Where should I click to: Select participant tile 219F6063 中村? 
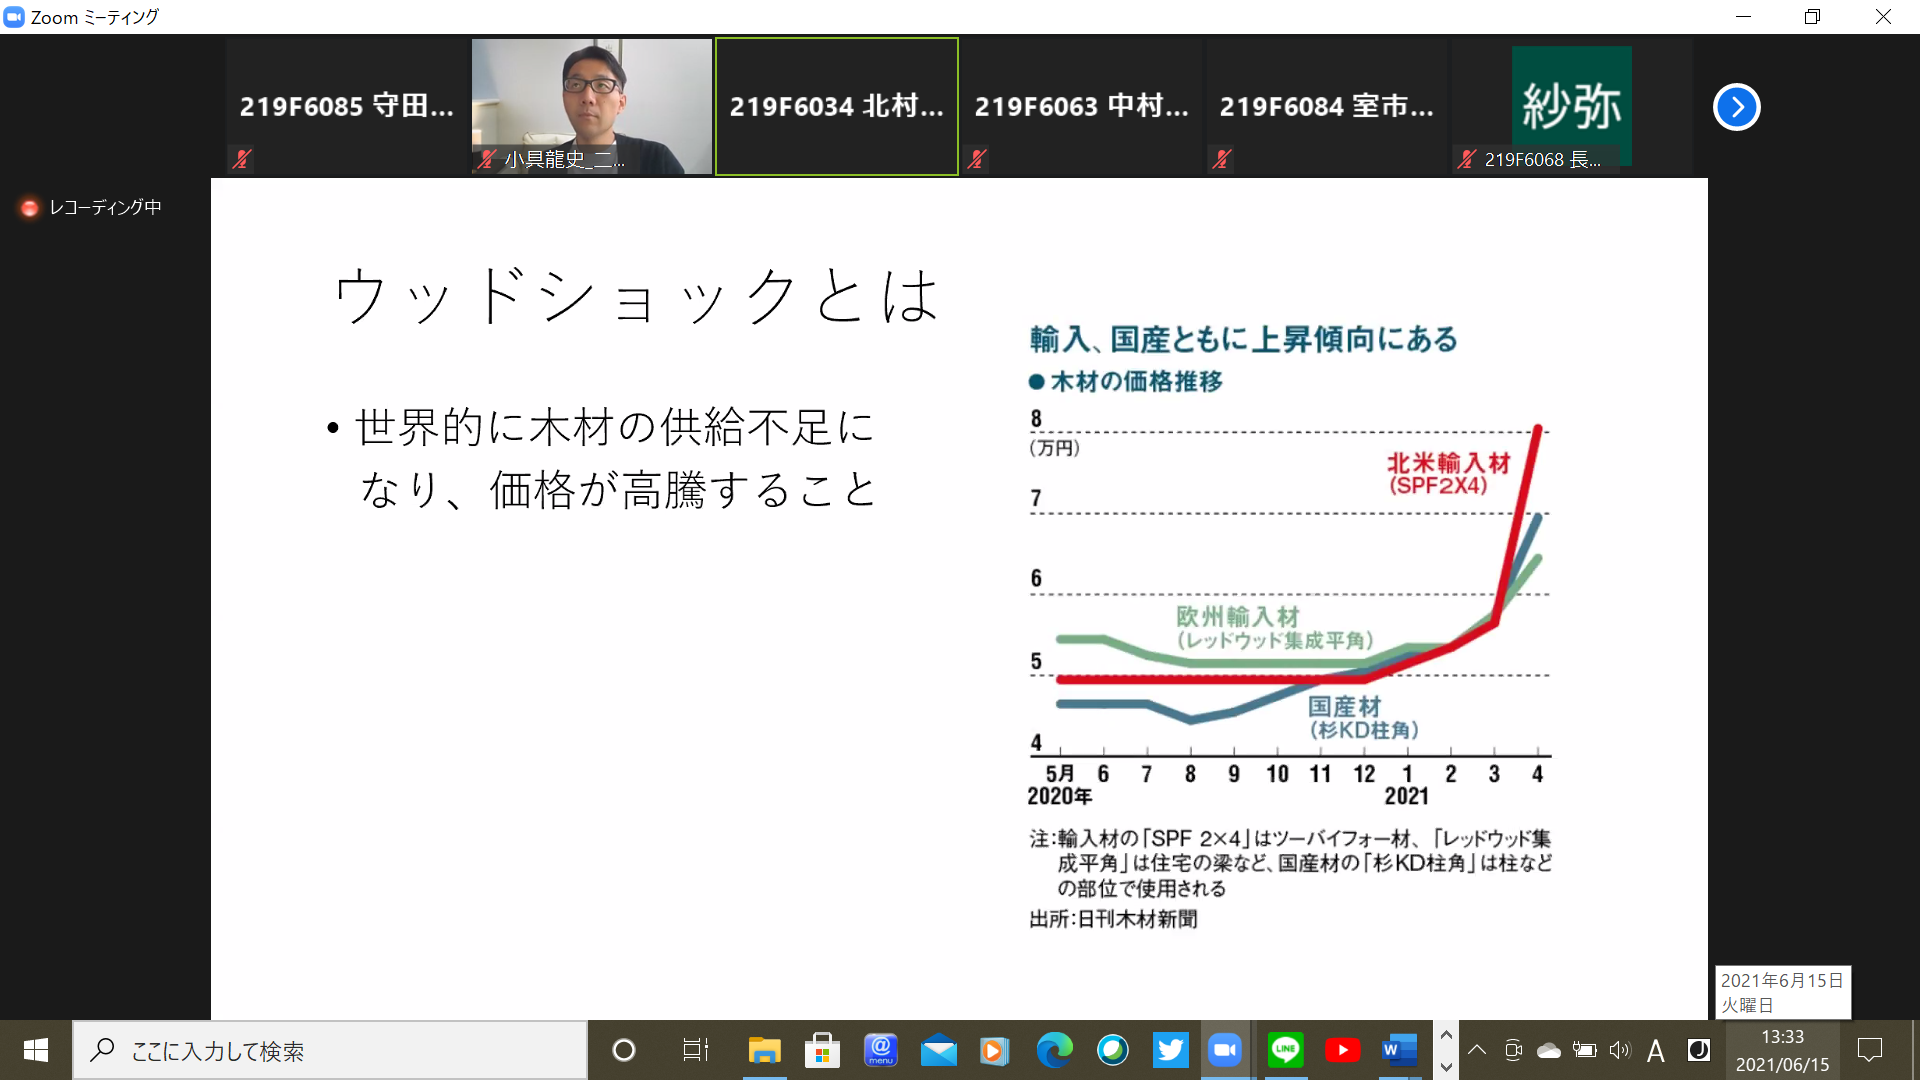coord(1082,107)
